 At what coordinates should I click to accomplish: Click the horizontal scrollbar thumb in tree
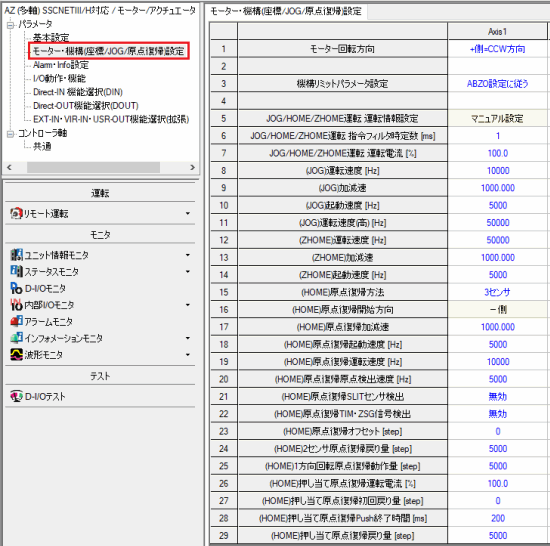coord(93,167)
